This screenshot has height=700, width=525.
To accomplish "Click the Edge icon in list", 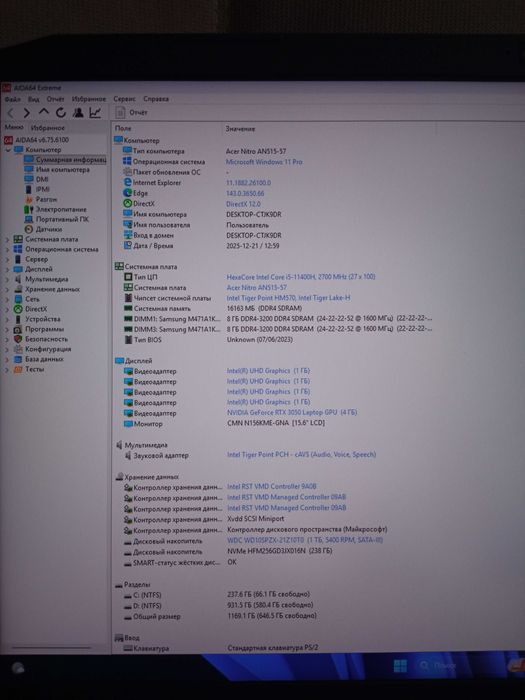I will [x=127, y=193].
